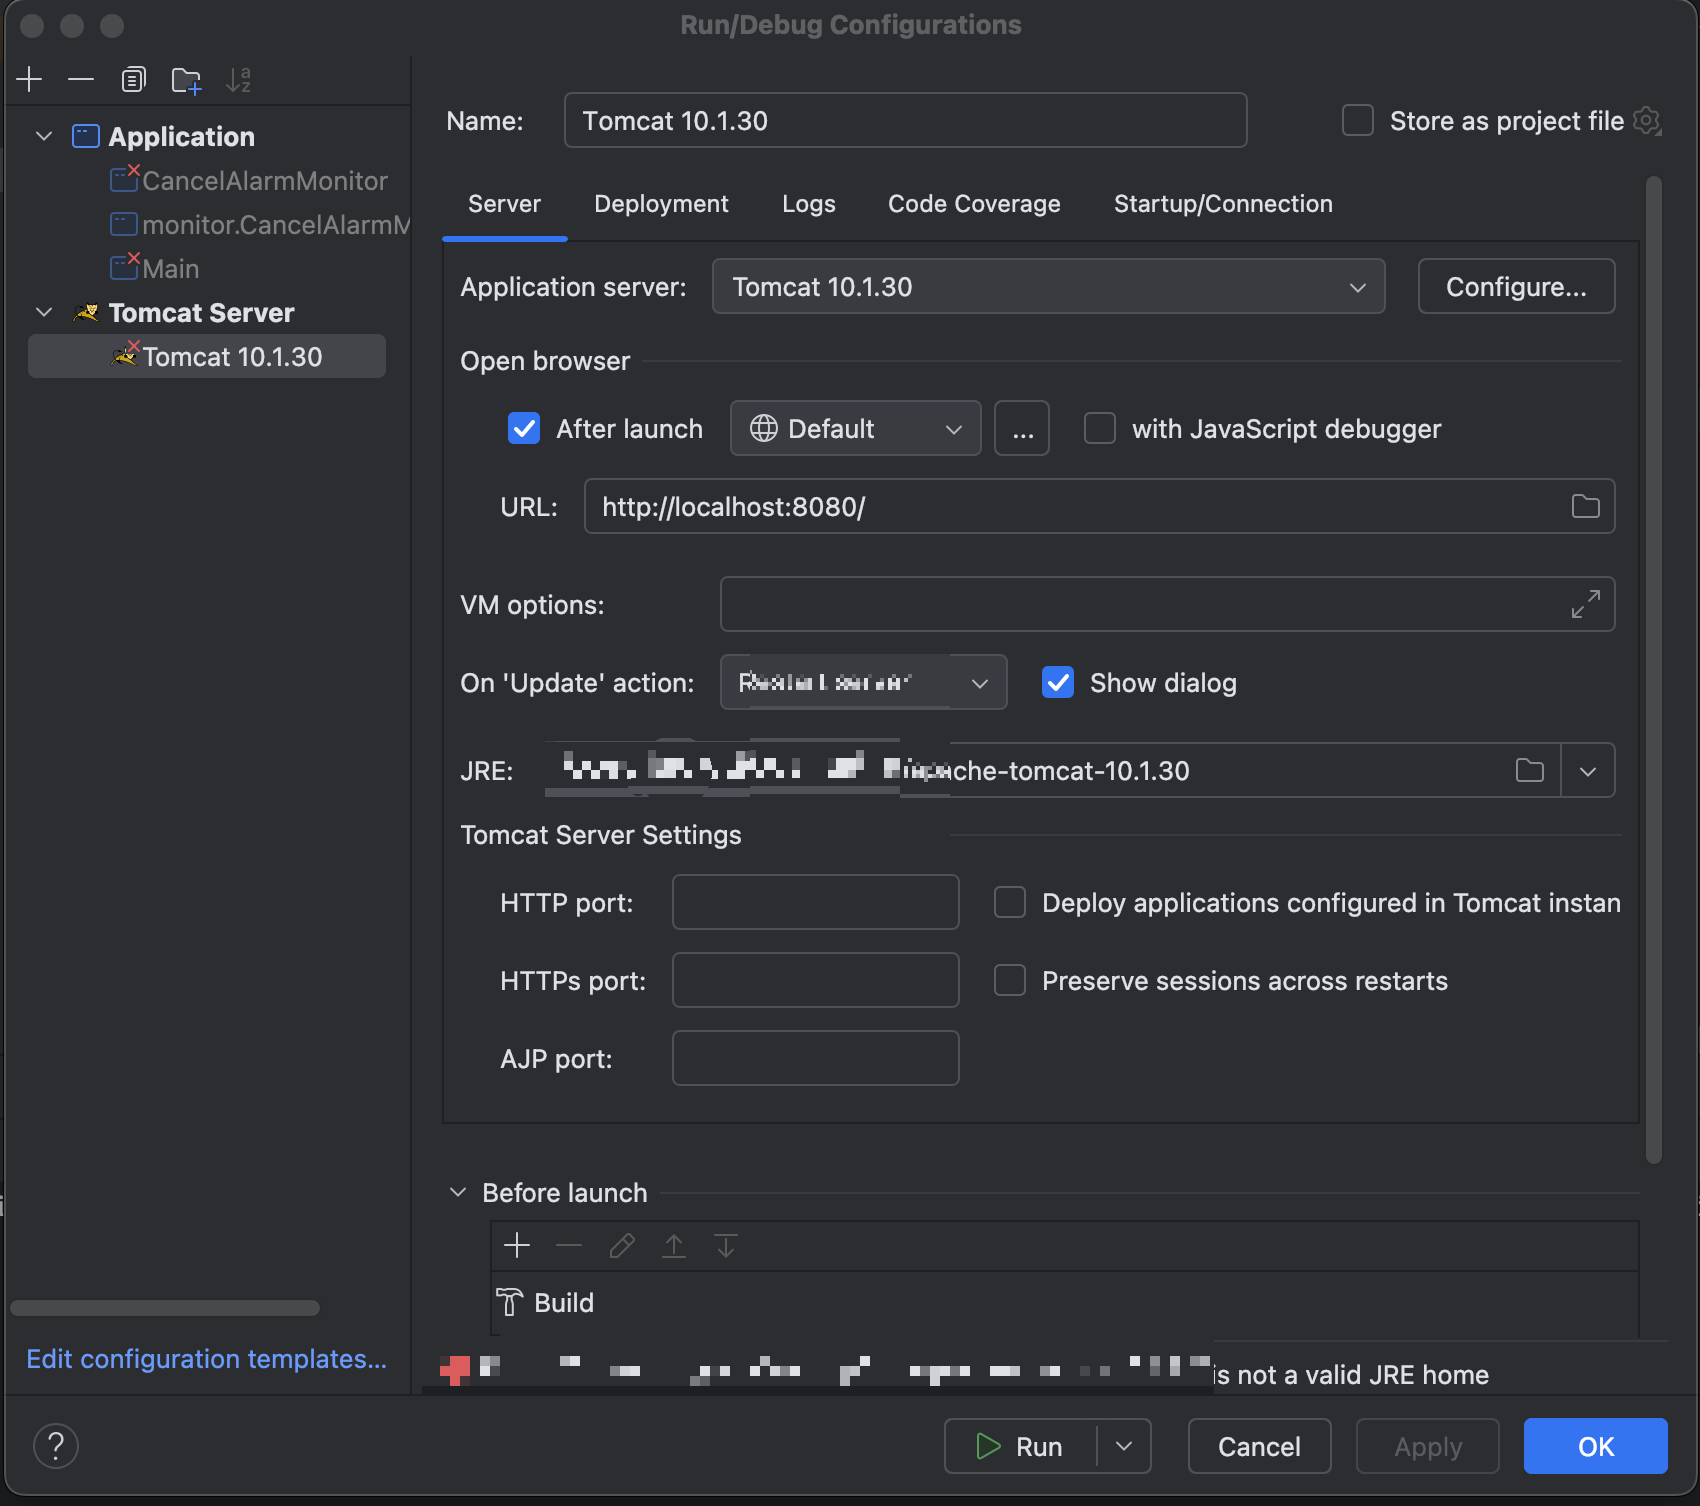This screenshot has width=1700, height=1506.
Task: Open the Application server dropdown
Action: 1048,287
